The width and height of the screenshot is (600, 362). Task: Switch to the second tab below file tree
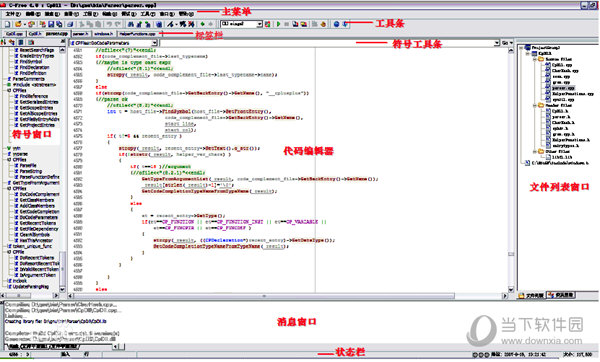coord(560,295)
